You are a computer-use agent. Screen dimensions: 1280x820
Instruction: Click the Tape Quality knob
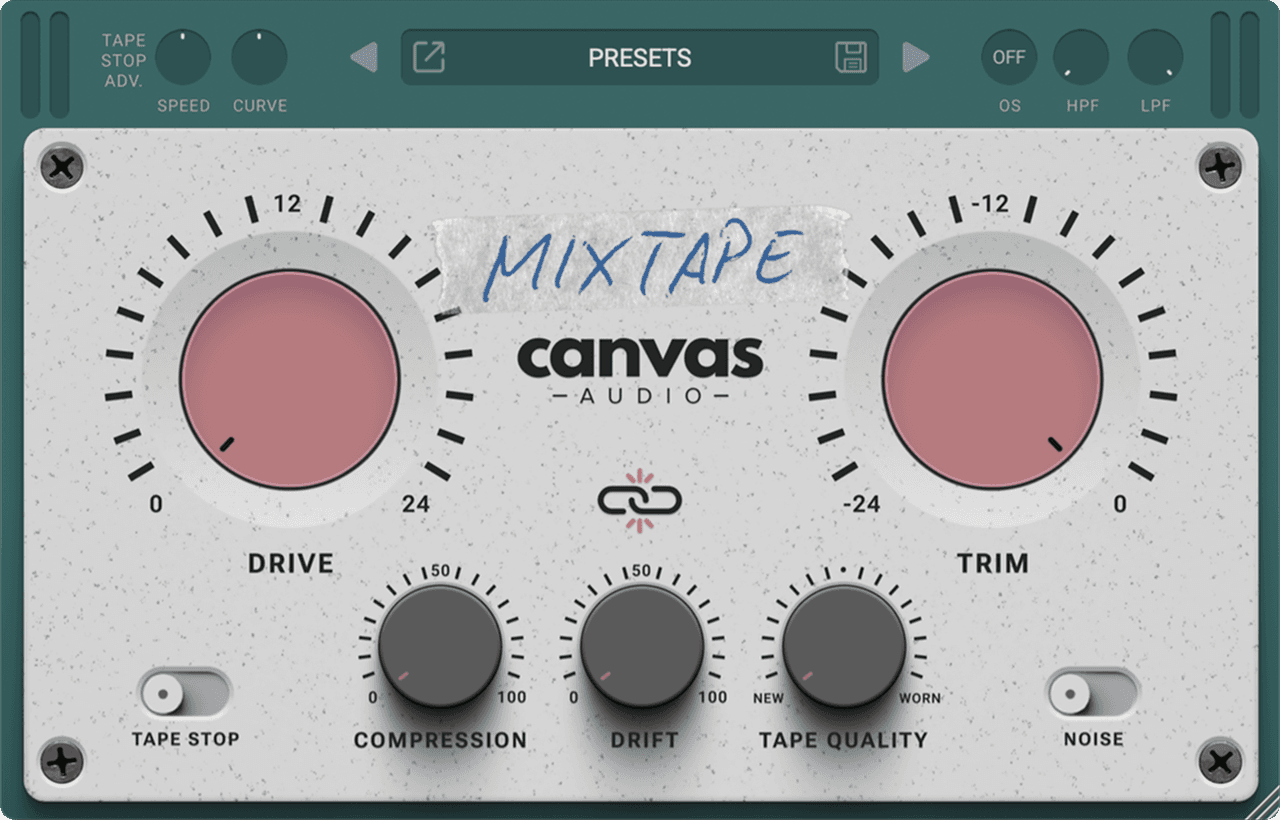[844, 646]
